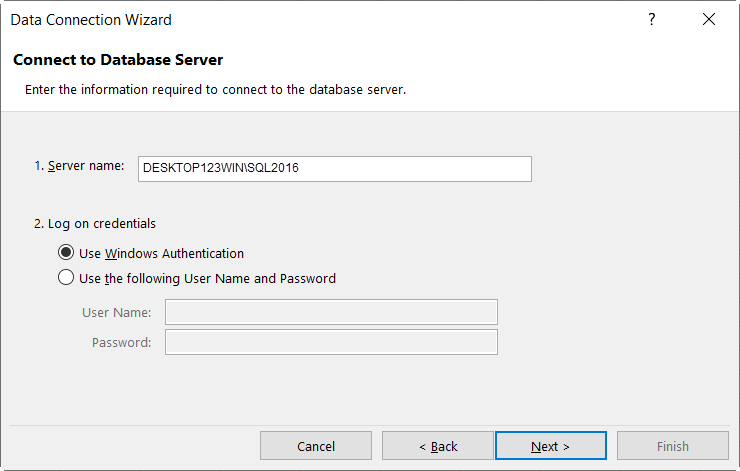Click the greyed-out Finish button

pyautogui.click(x=673, y=446)
